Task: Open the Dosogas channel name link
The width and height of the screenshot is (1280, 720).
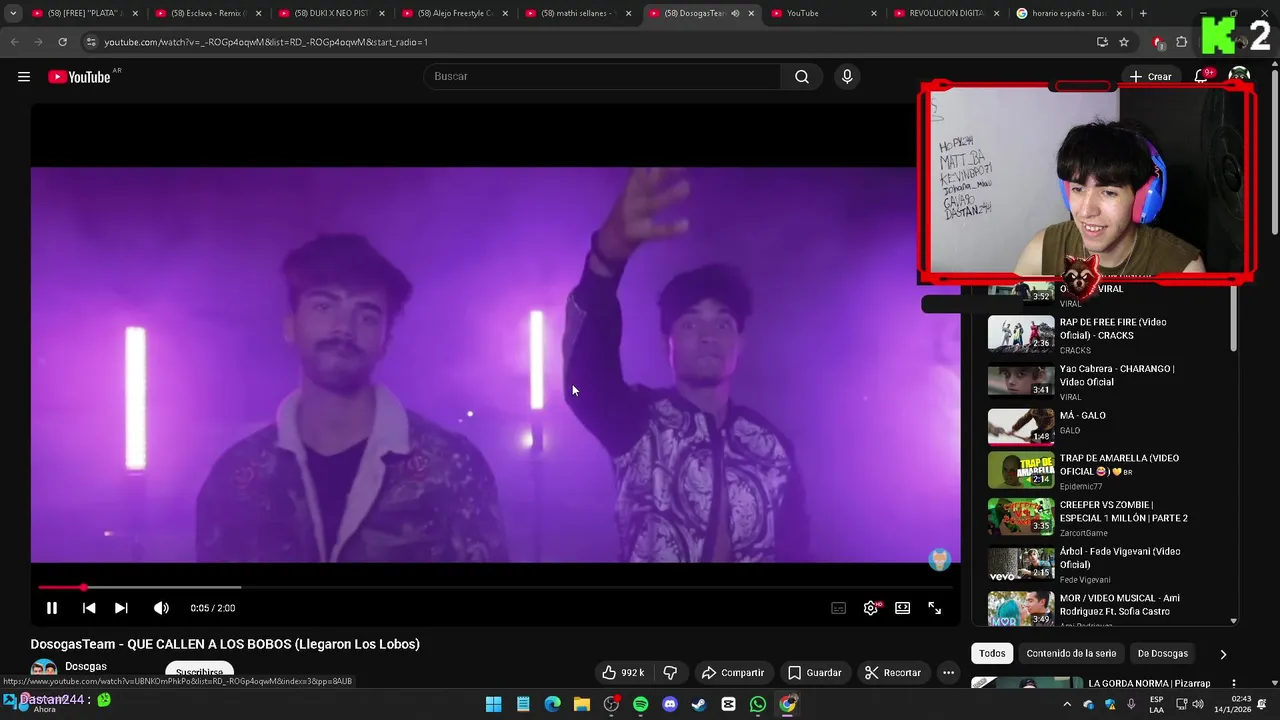Action: [86, 666]
